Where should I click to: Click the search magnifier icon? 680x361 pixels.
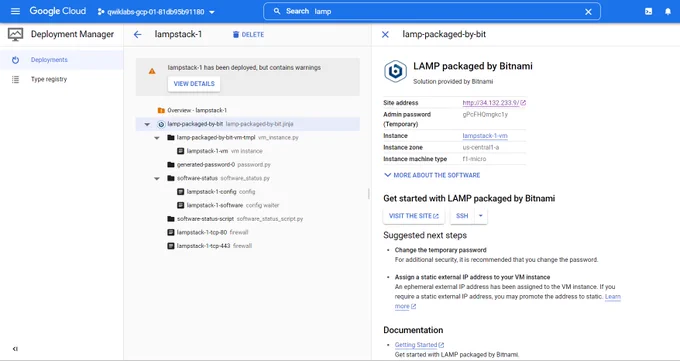click(277, 11)
